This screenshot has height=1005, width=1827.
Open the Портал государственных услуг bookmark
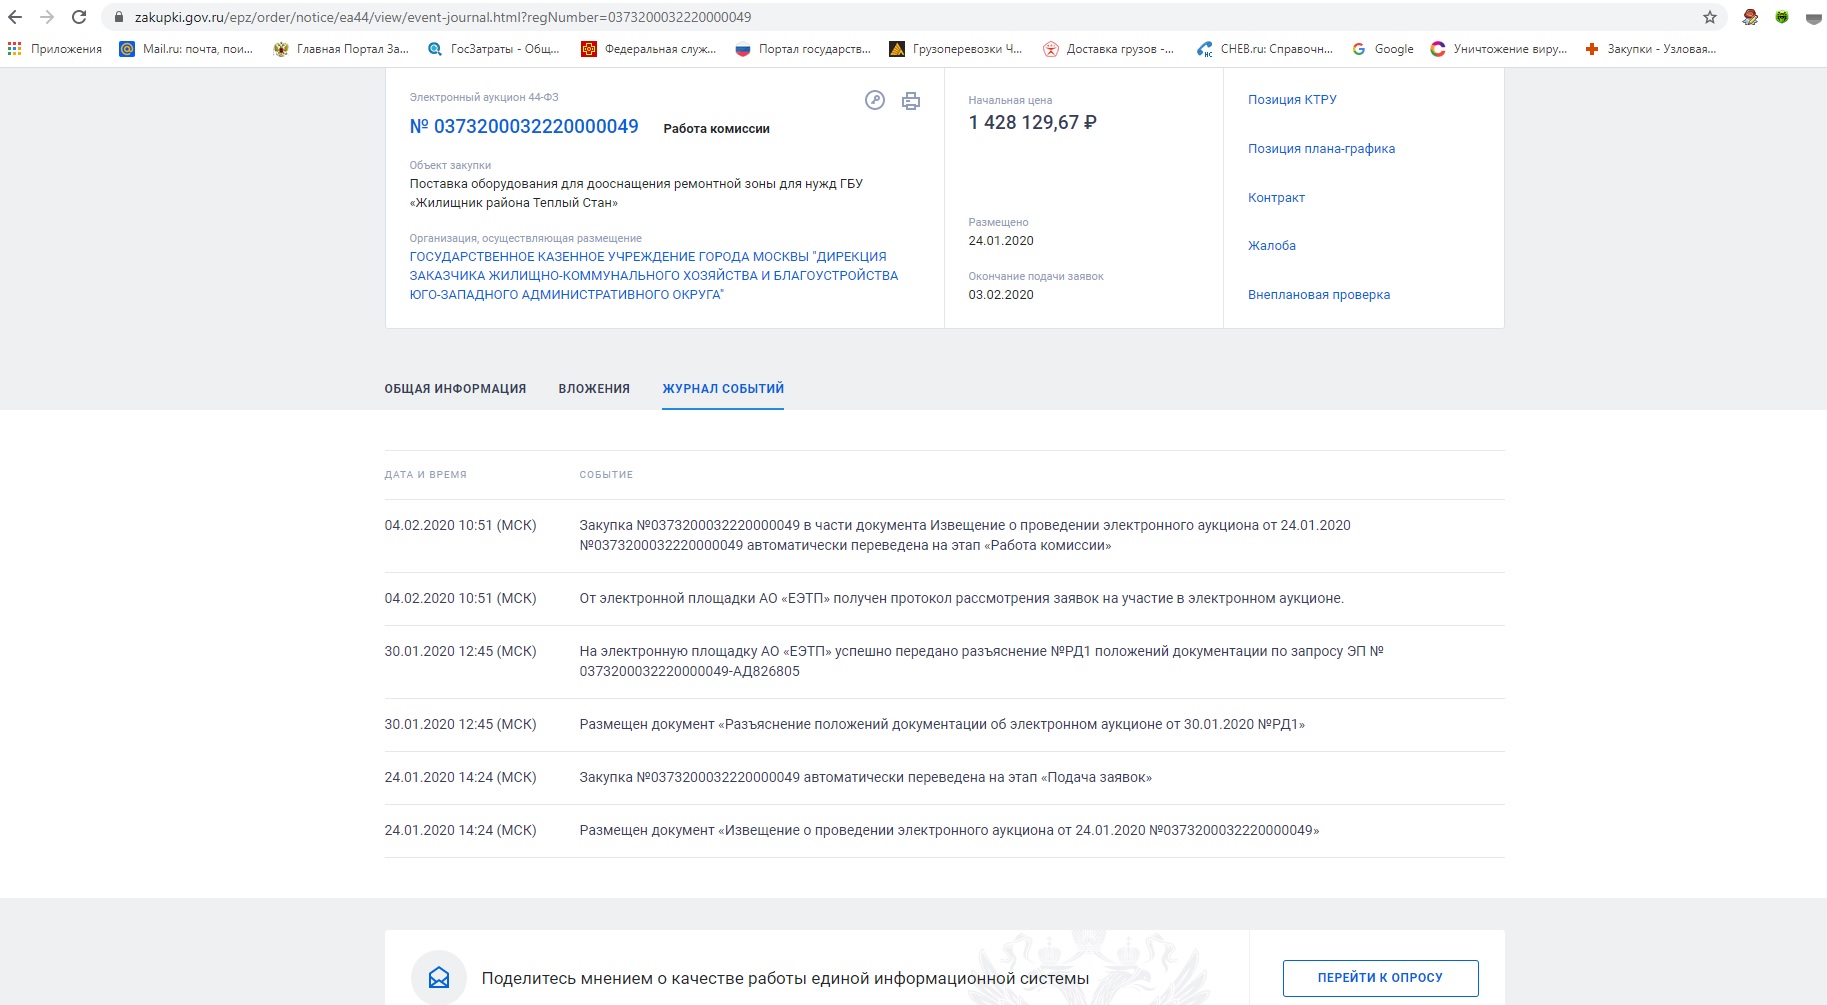pyautogui.click(x=803, y=49)
